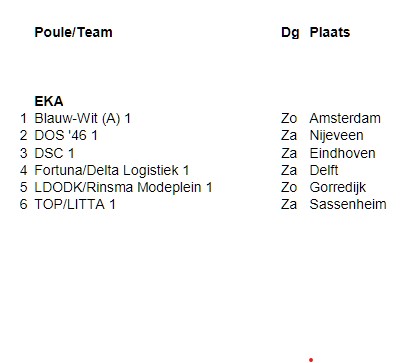Select team Blauw-Wit (A) 1
Image resolution: width=410 pixels, height=363 pixels.
[x=83, y=118]
